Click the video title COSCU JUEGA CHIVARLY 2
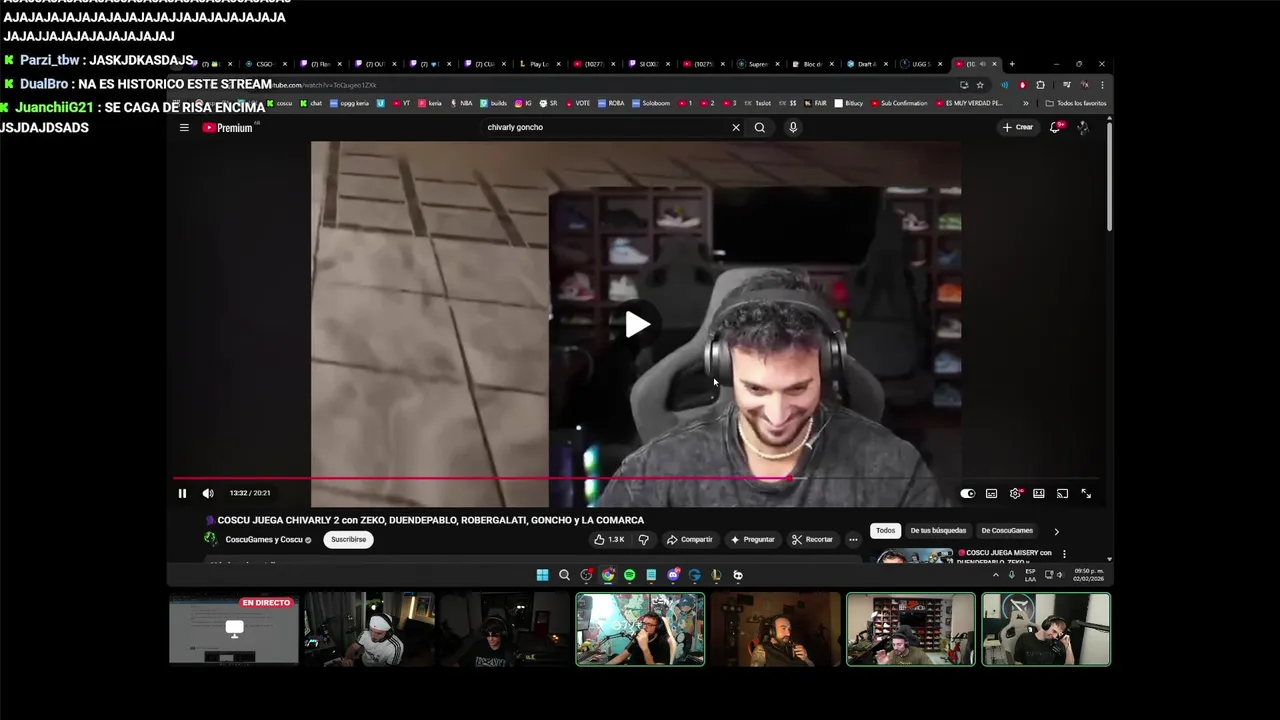The width and height of the screenshot is (1280, 720). [x=431, y=520]
